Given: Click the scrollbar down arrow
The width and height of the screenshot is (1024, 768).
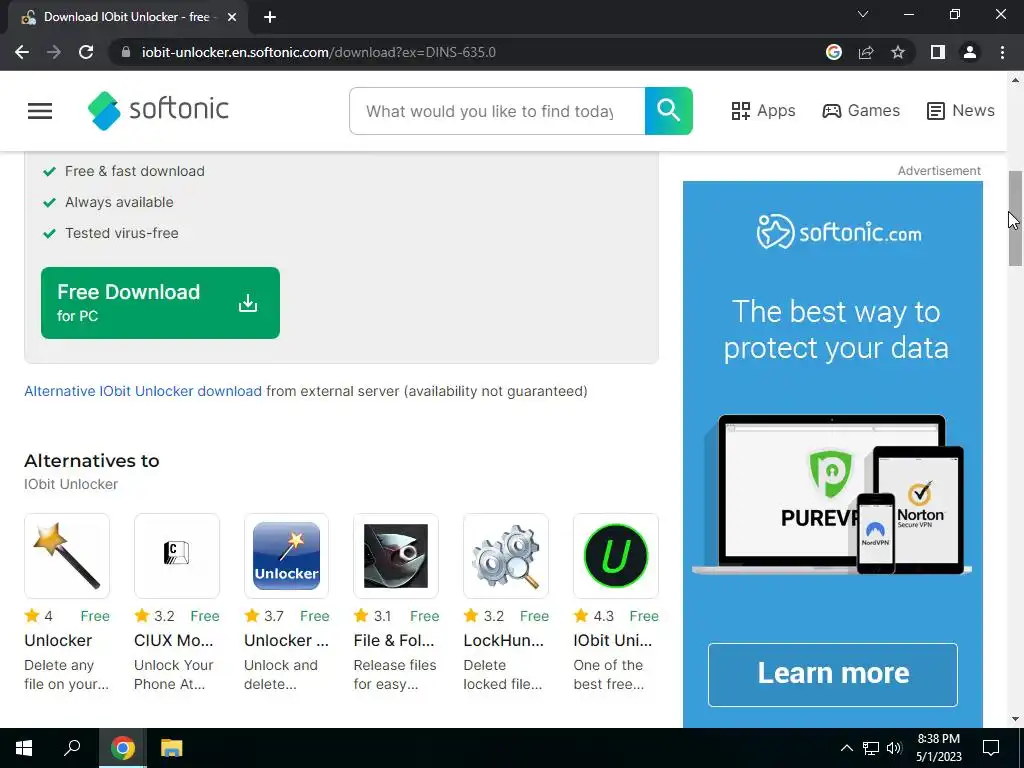Looking at the screenshot, I should click(1015, 719).
